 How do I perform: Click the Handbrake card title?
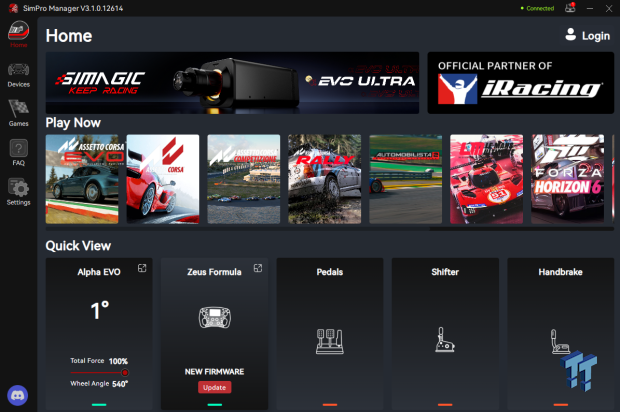coord(560,272)
